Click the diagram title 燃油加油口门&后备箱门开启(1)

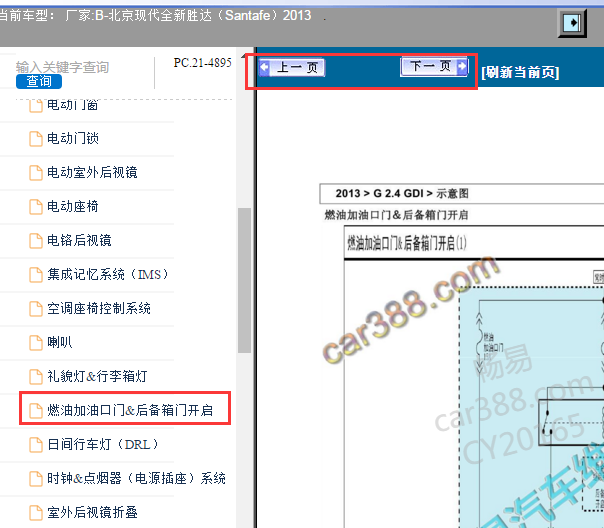tap(407, 243)
